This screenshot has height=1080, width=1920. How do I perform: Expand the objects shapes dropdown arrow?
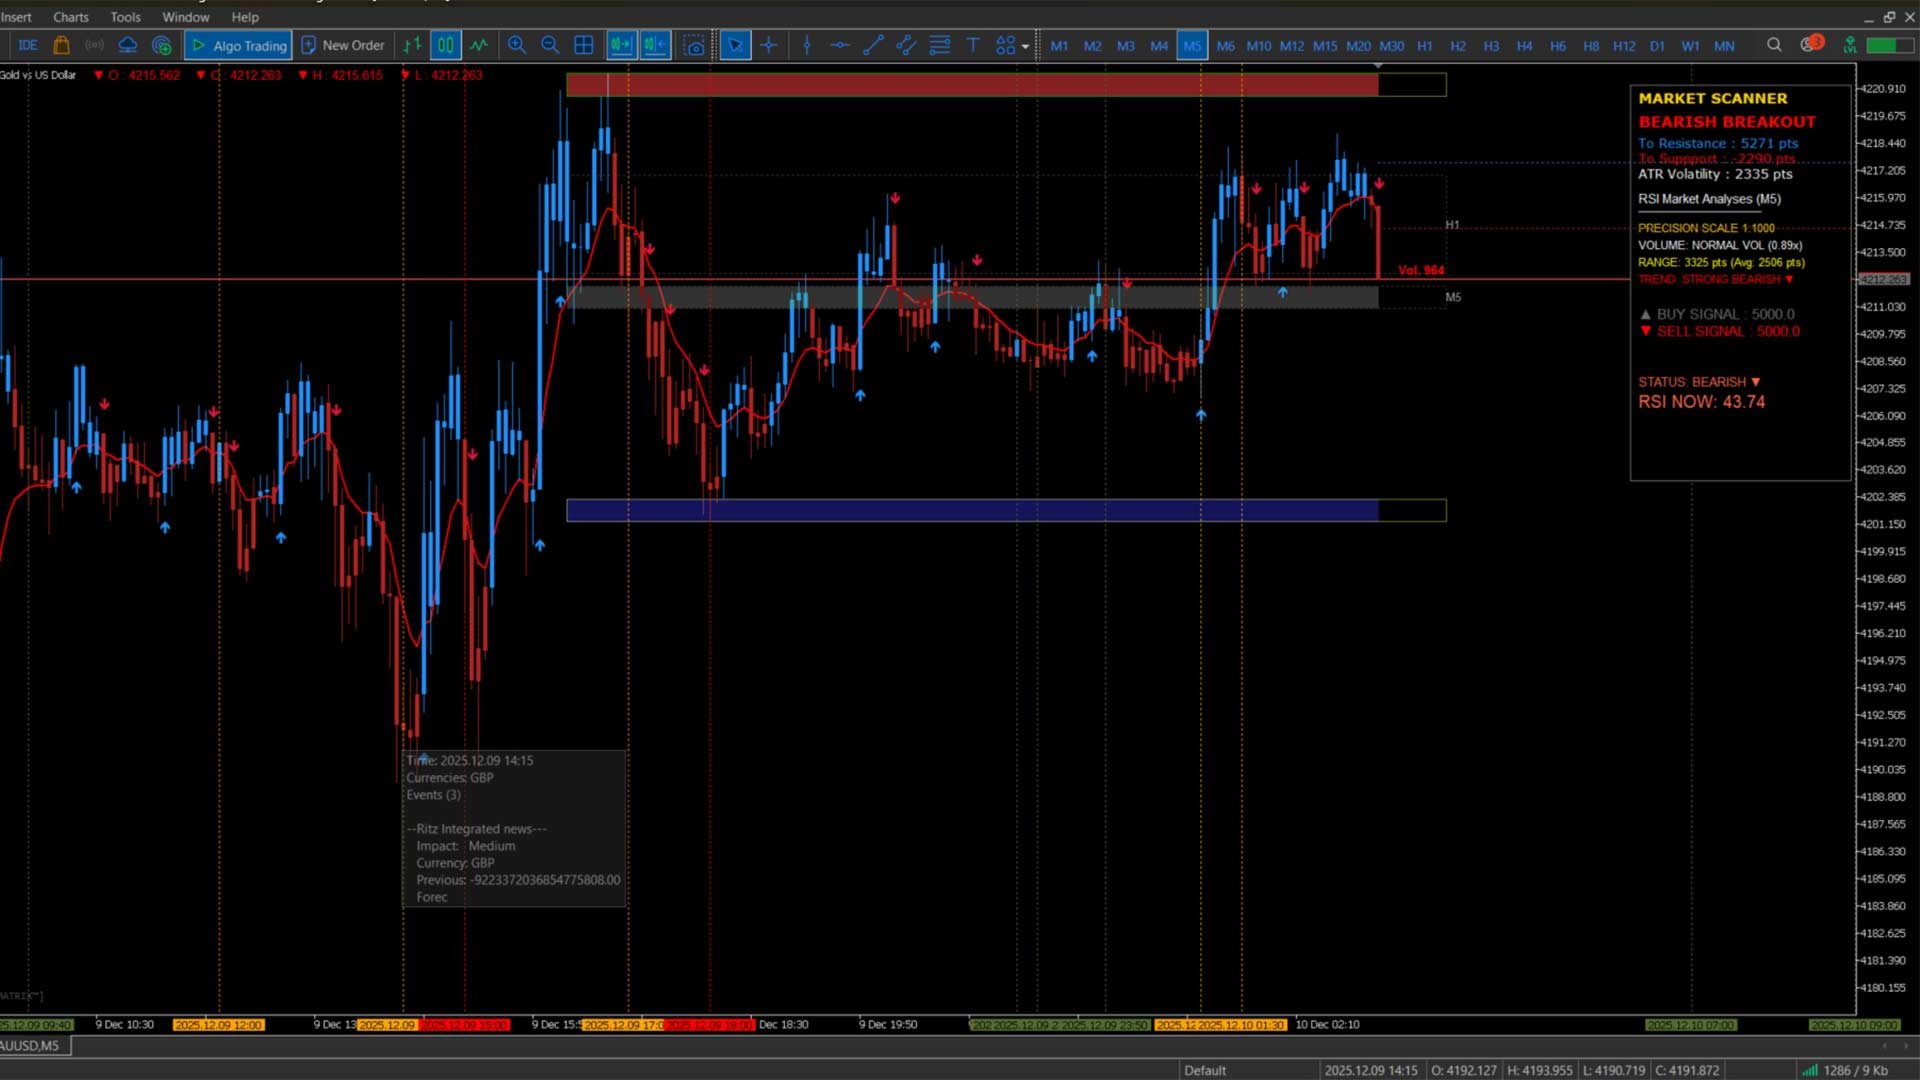click(1025, 46)
